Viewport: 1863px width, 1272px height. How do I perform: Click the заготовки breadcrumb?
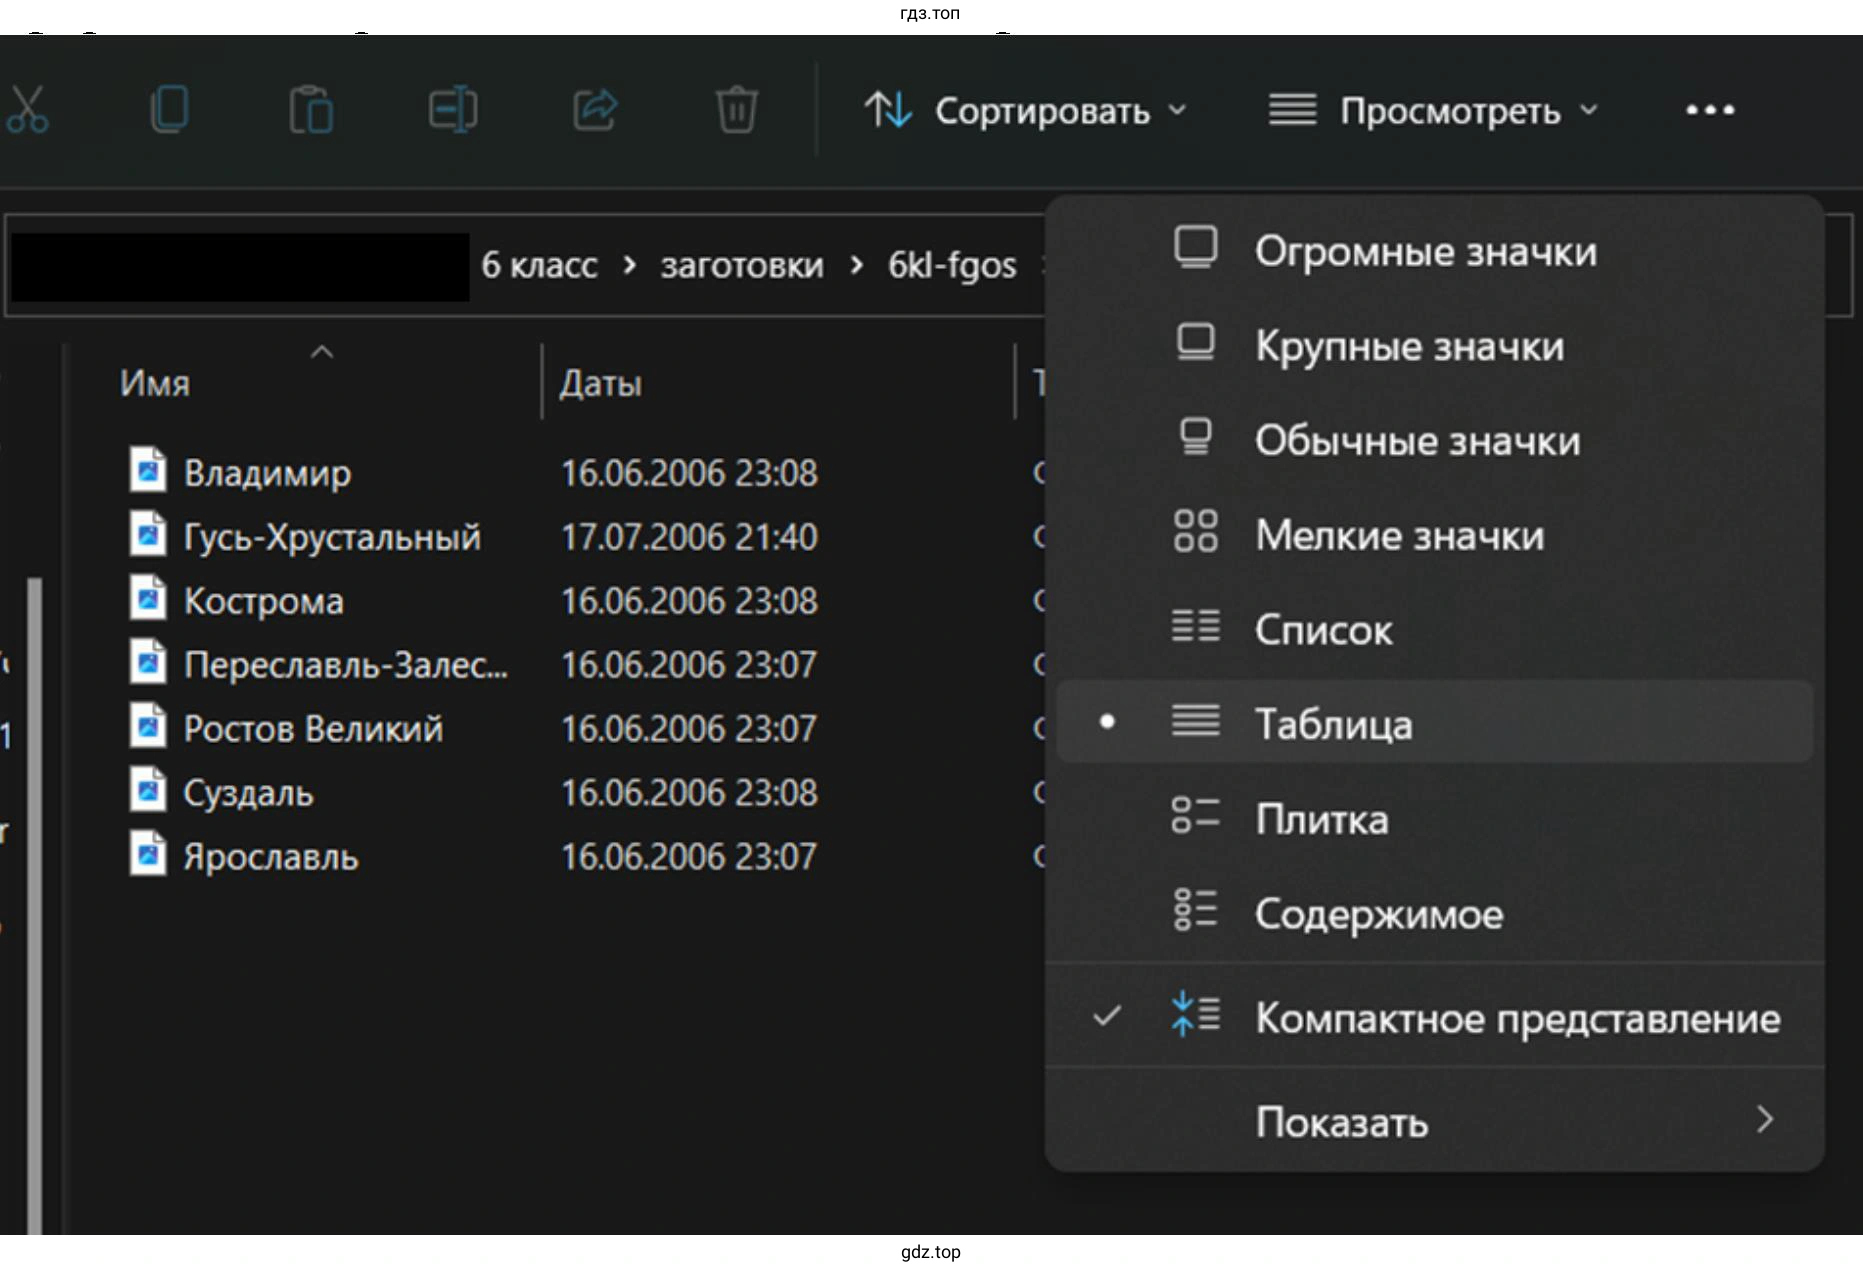pyautogui.click(x=742, y=266)
